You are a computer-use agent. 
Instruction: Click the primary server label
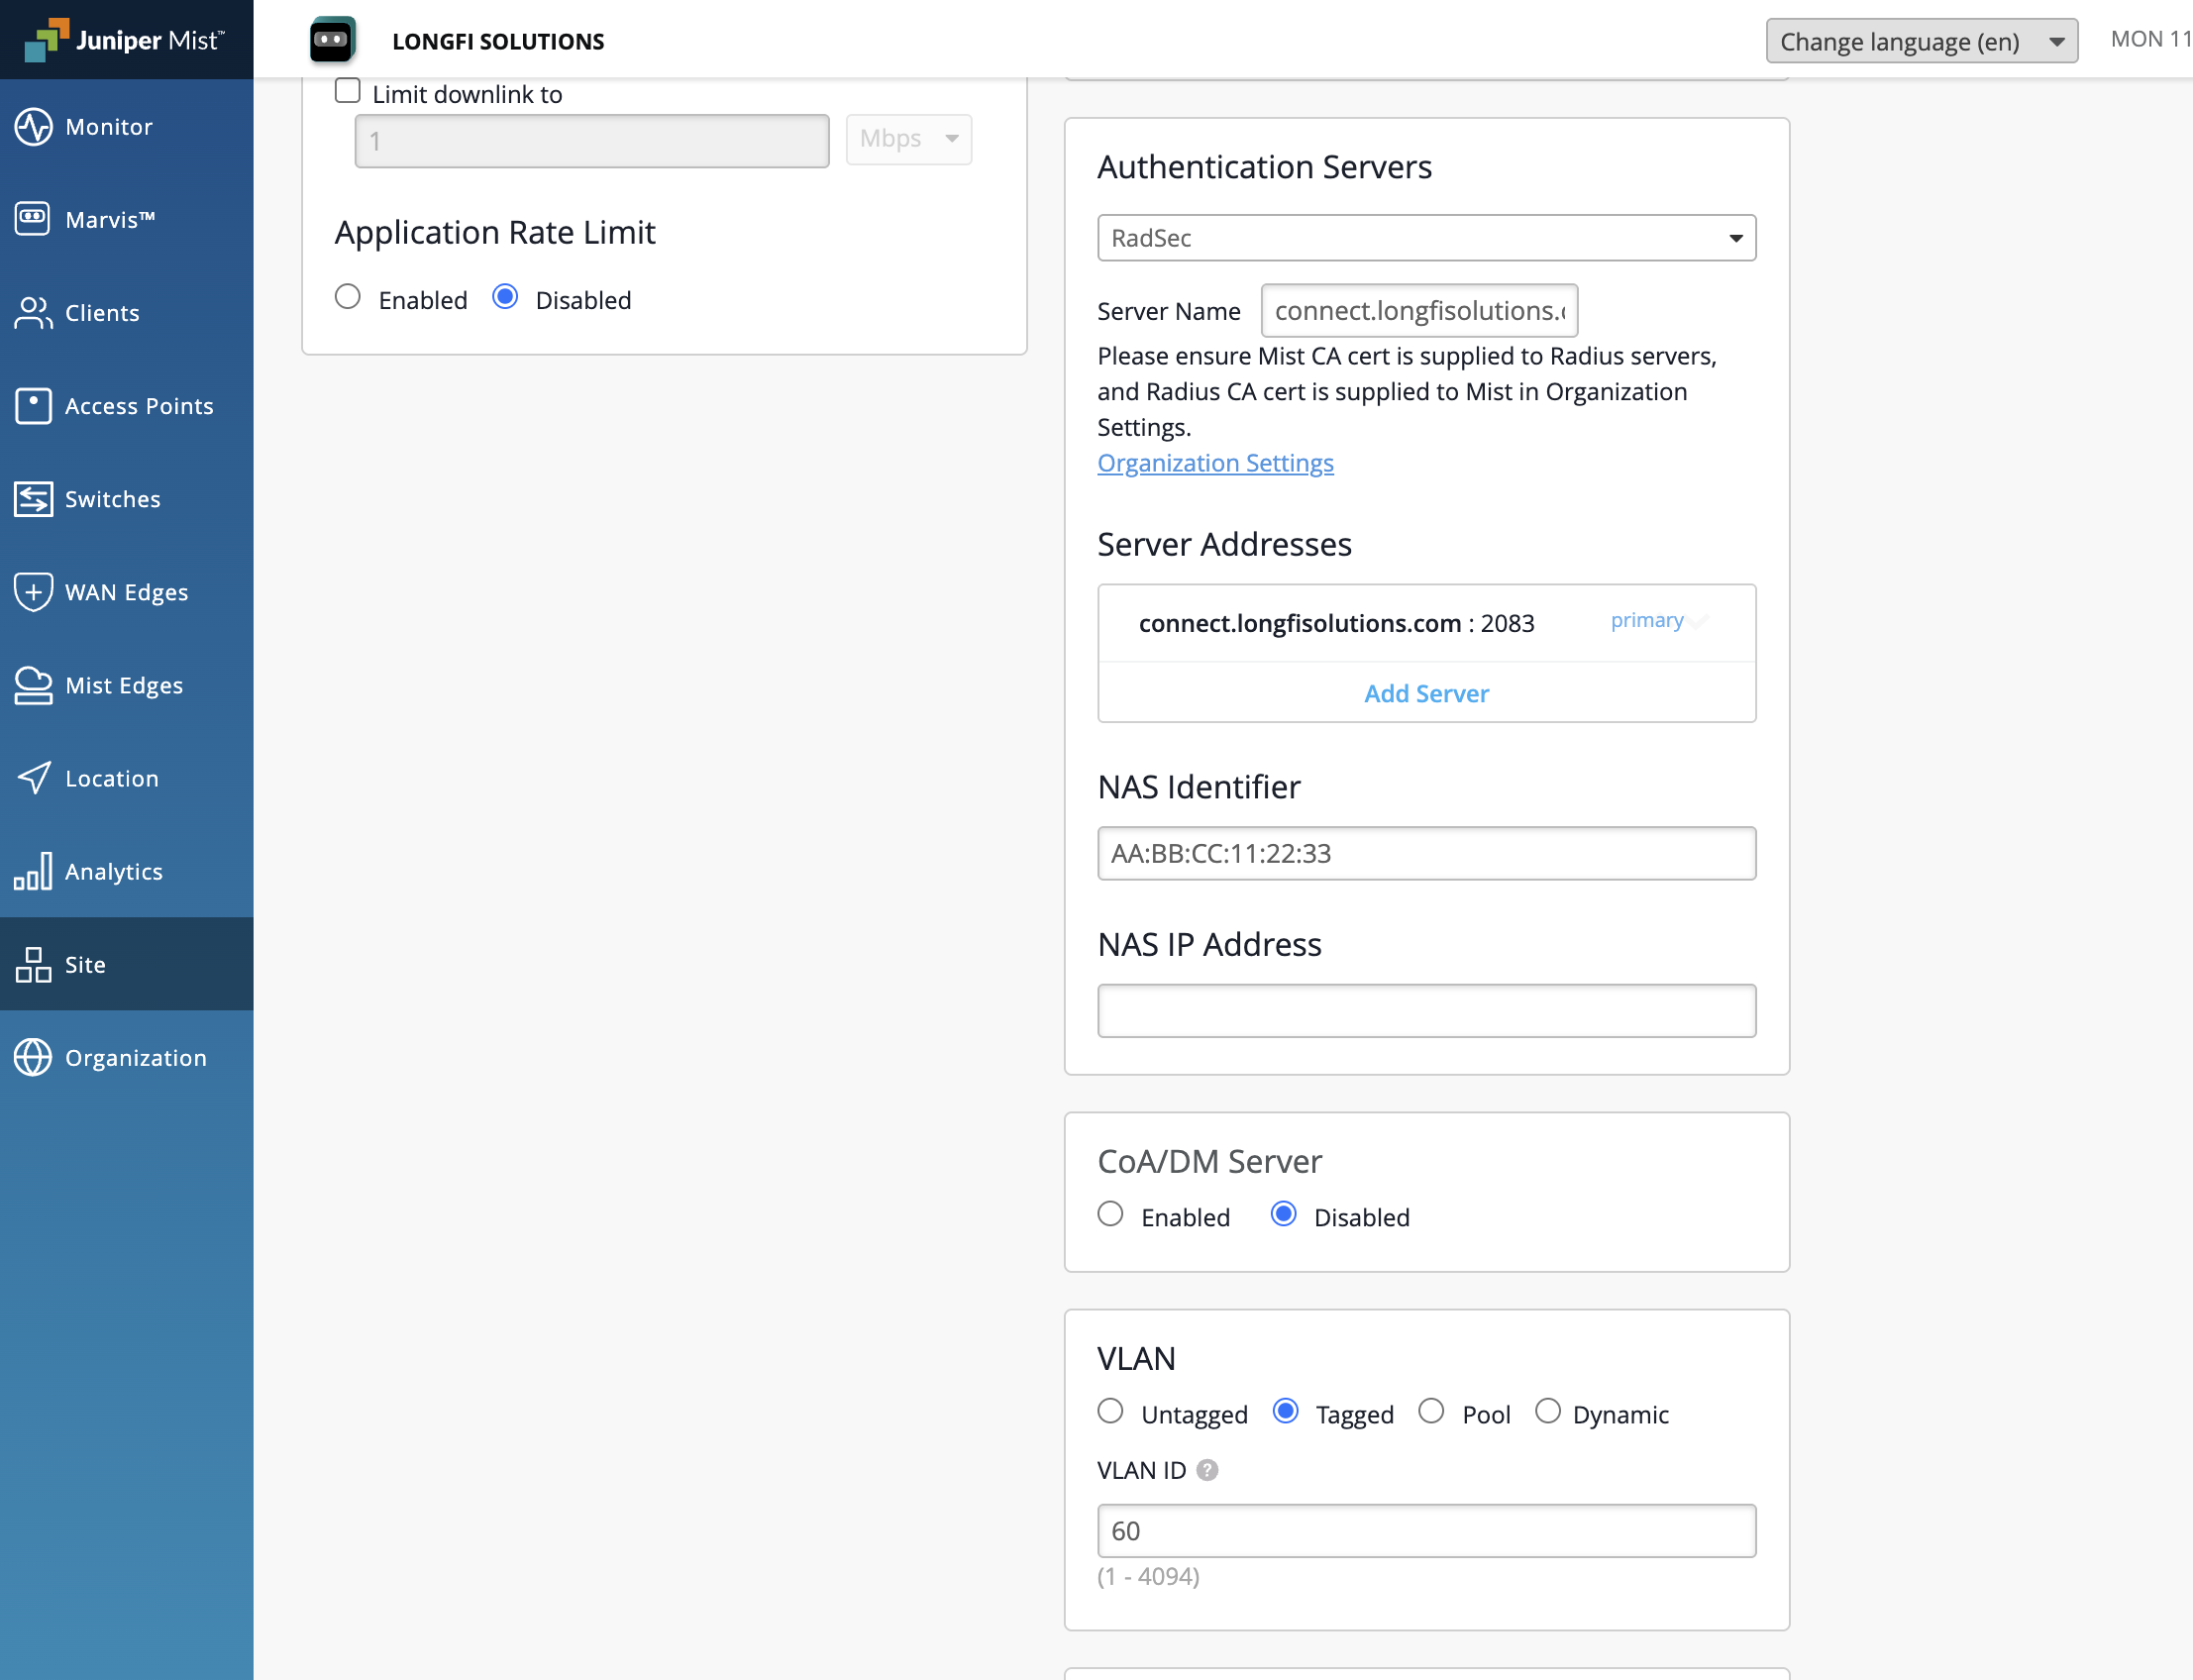coord(1647,620)
